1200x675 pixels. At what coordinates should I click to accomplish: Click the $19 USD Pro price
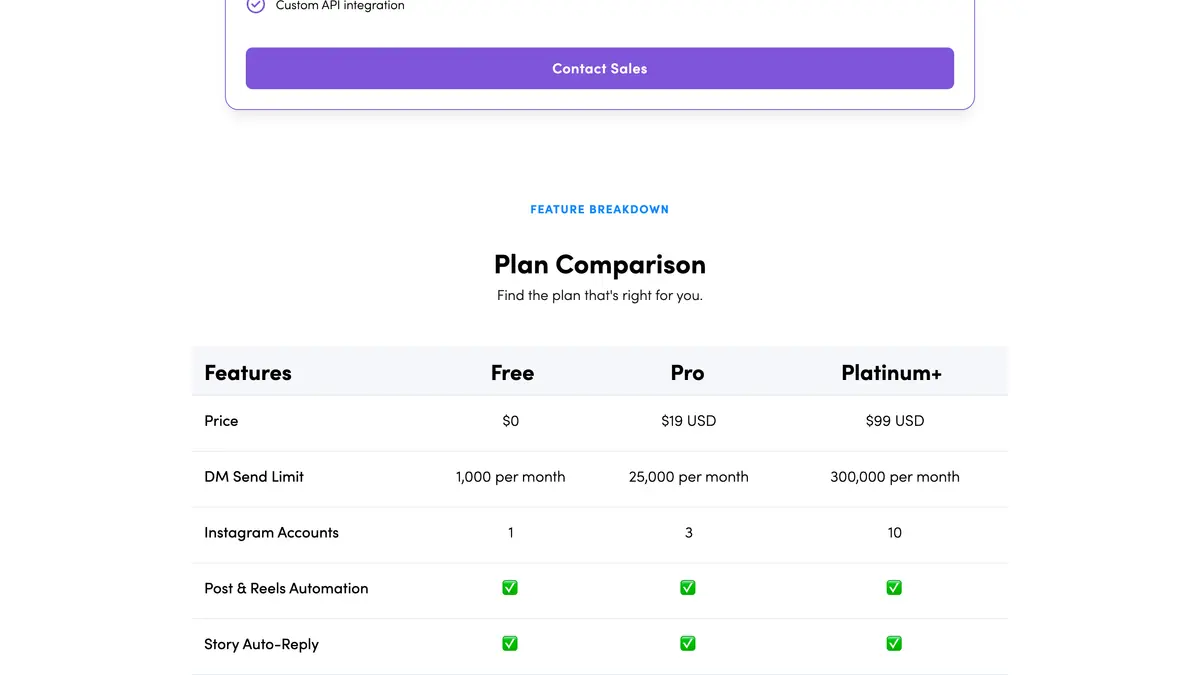pos(689,421)
